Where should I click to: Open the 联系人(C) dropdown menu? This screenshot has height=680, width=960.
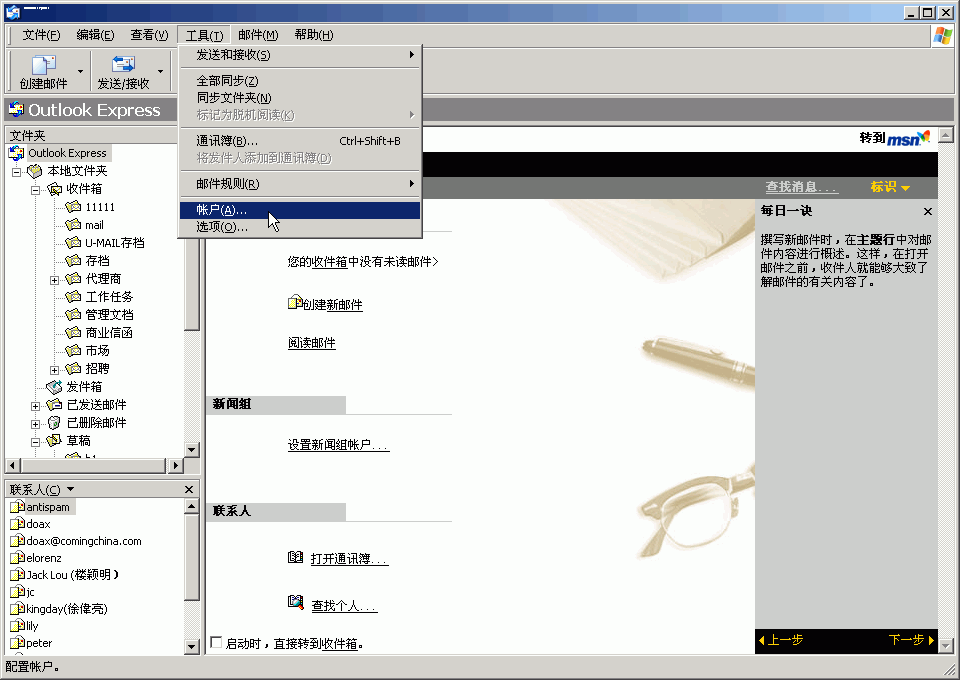[x=70, y=489]
